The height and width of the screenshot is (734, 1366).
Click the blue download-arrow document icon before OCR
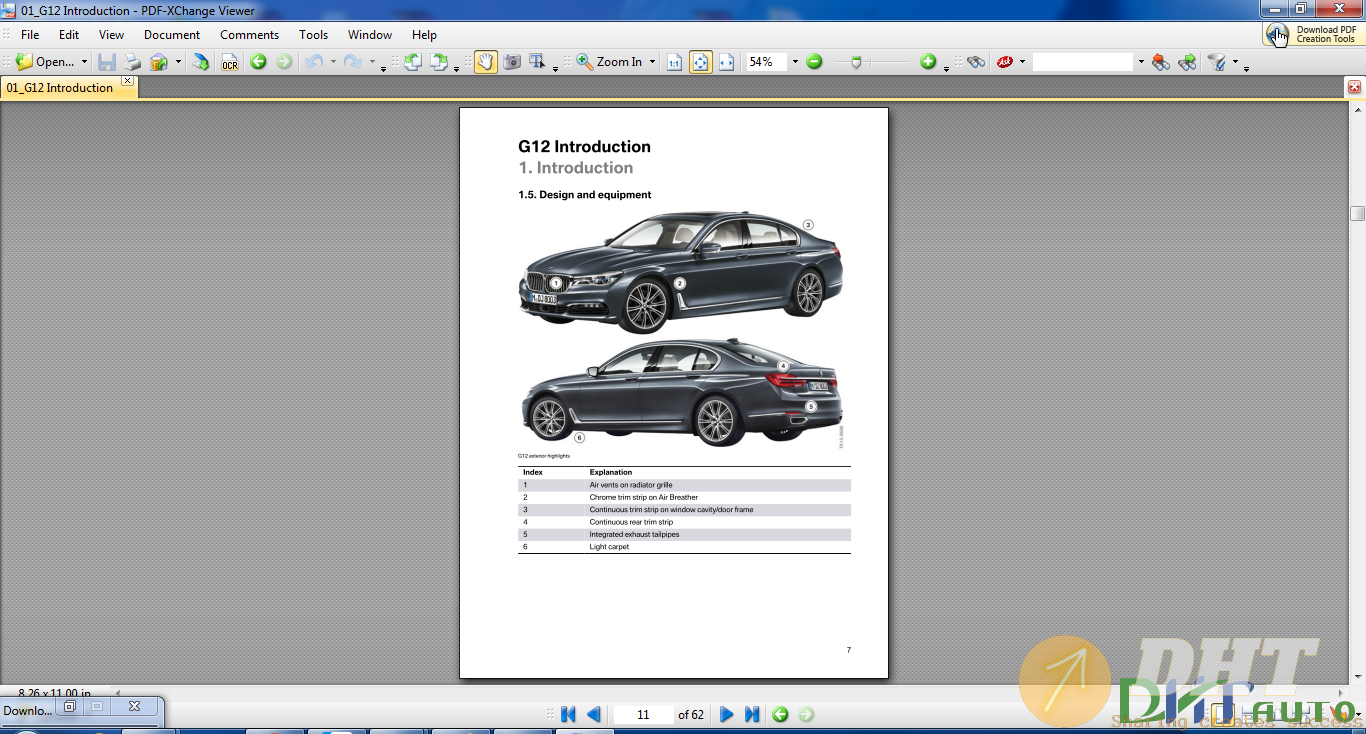click(x=201, y=62)
